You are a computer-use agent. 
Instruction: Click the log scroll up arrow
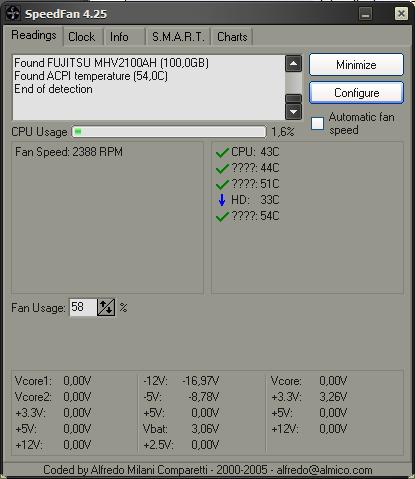[294, 64]
